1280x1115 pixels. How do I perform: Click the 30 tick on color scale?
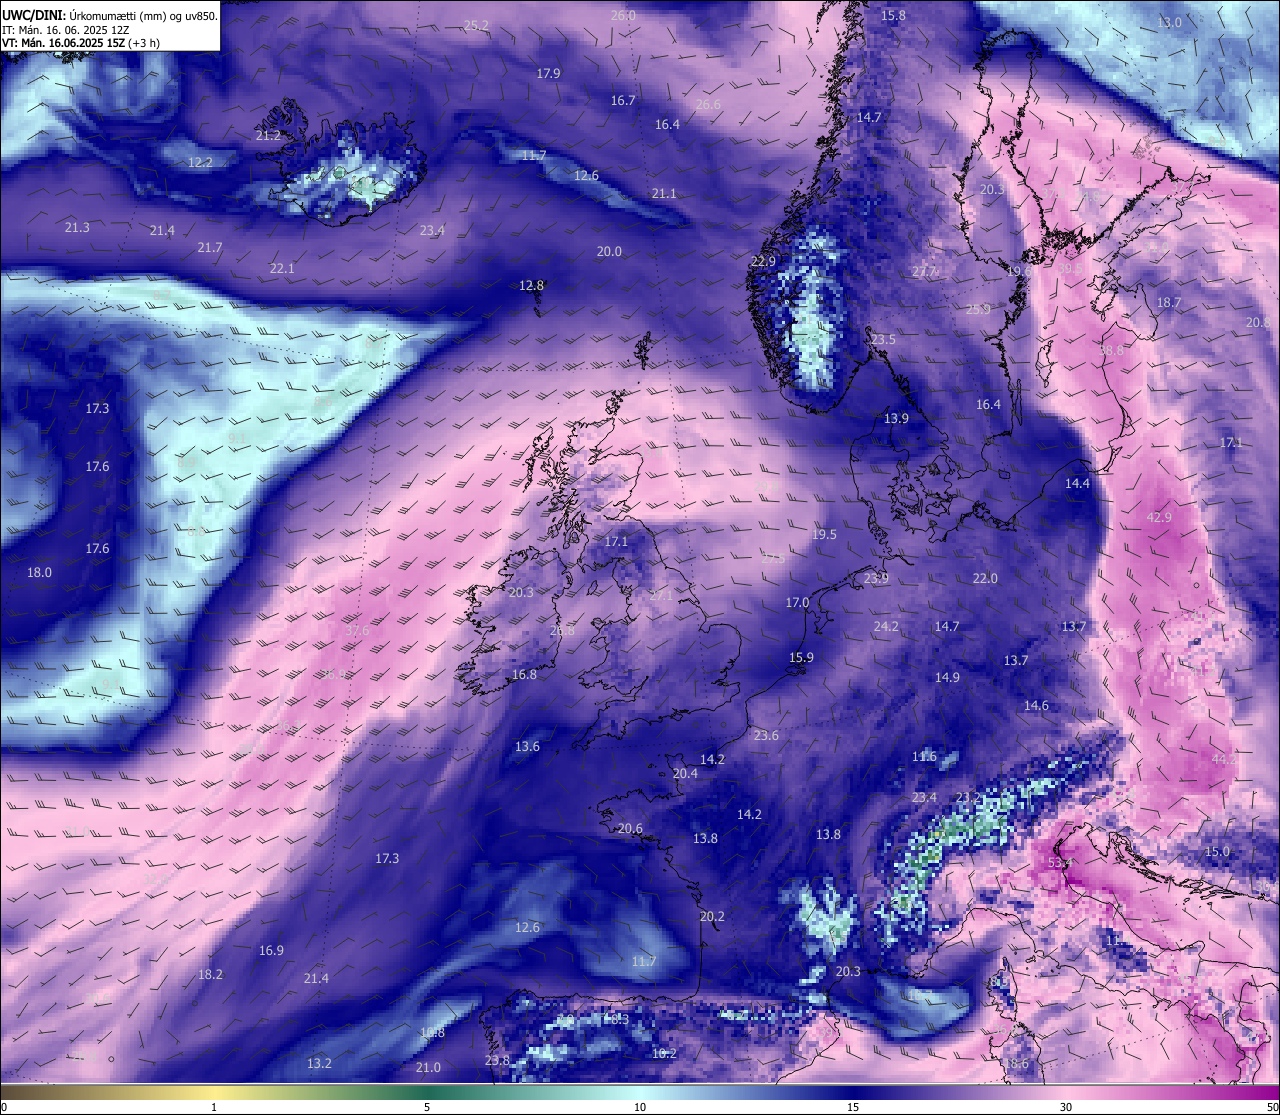[x=1066, y=1107]
